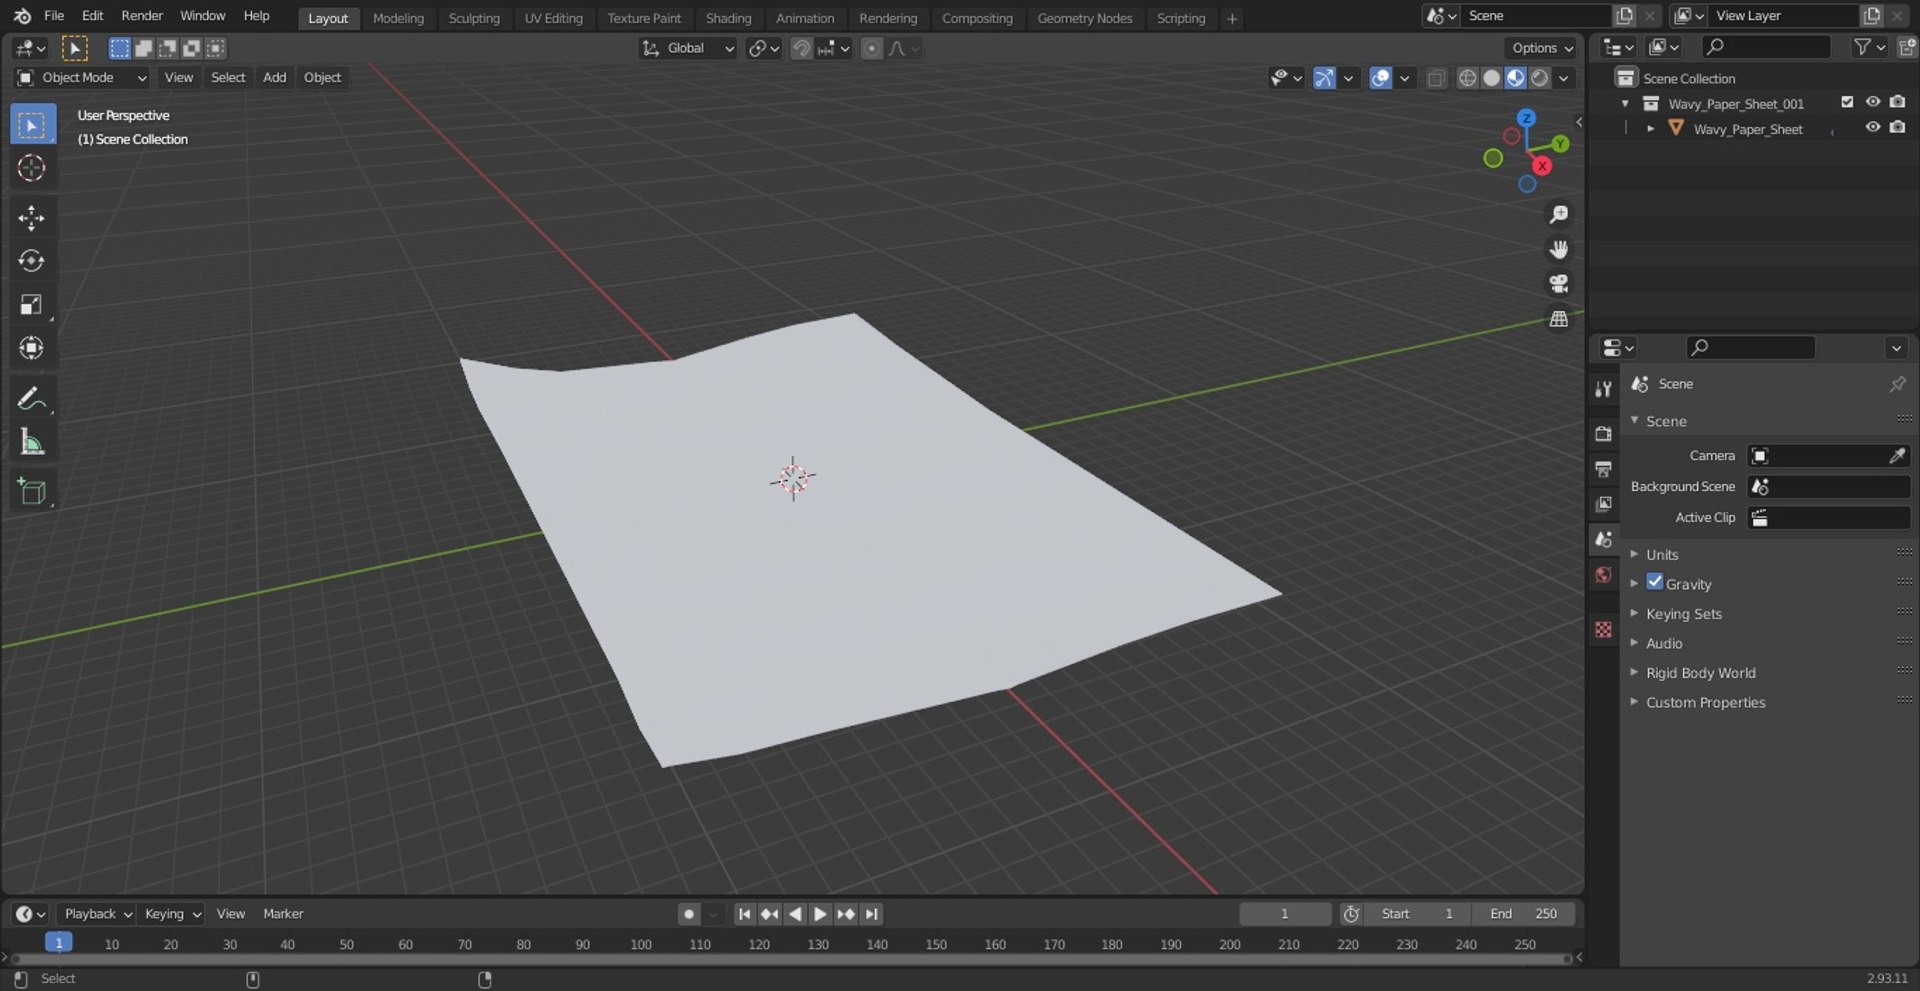Select the Select Box tool
The height and width of the screenshot is (991, 1920).
[32, 125]
